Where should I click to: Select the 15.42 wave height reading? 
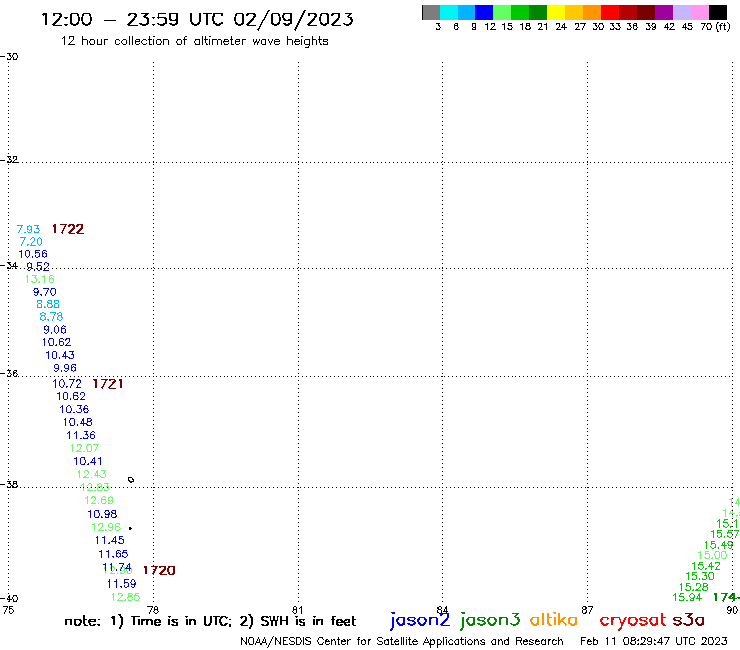click(706, 566)
